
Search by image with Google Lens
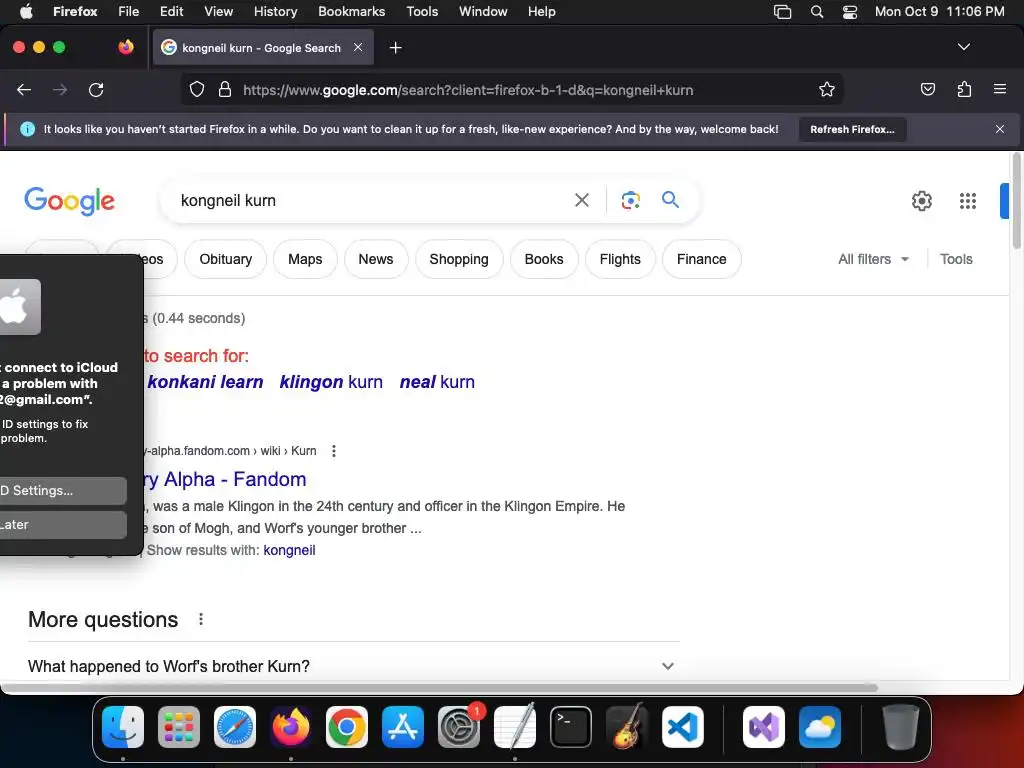(630, 200)
